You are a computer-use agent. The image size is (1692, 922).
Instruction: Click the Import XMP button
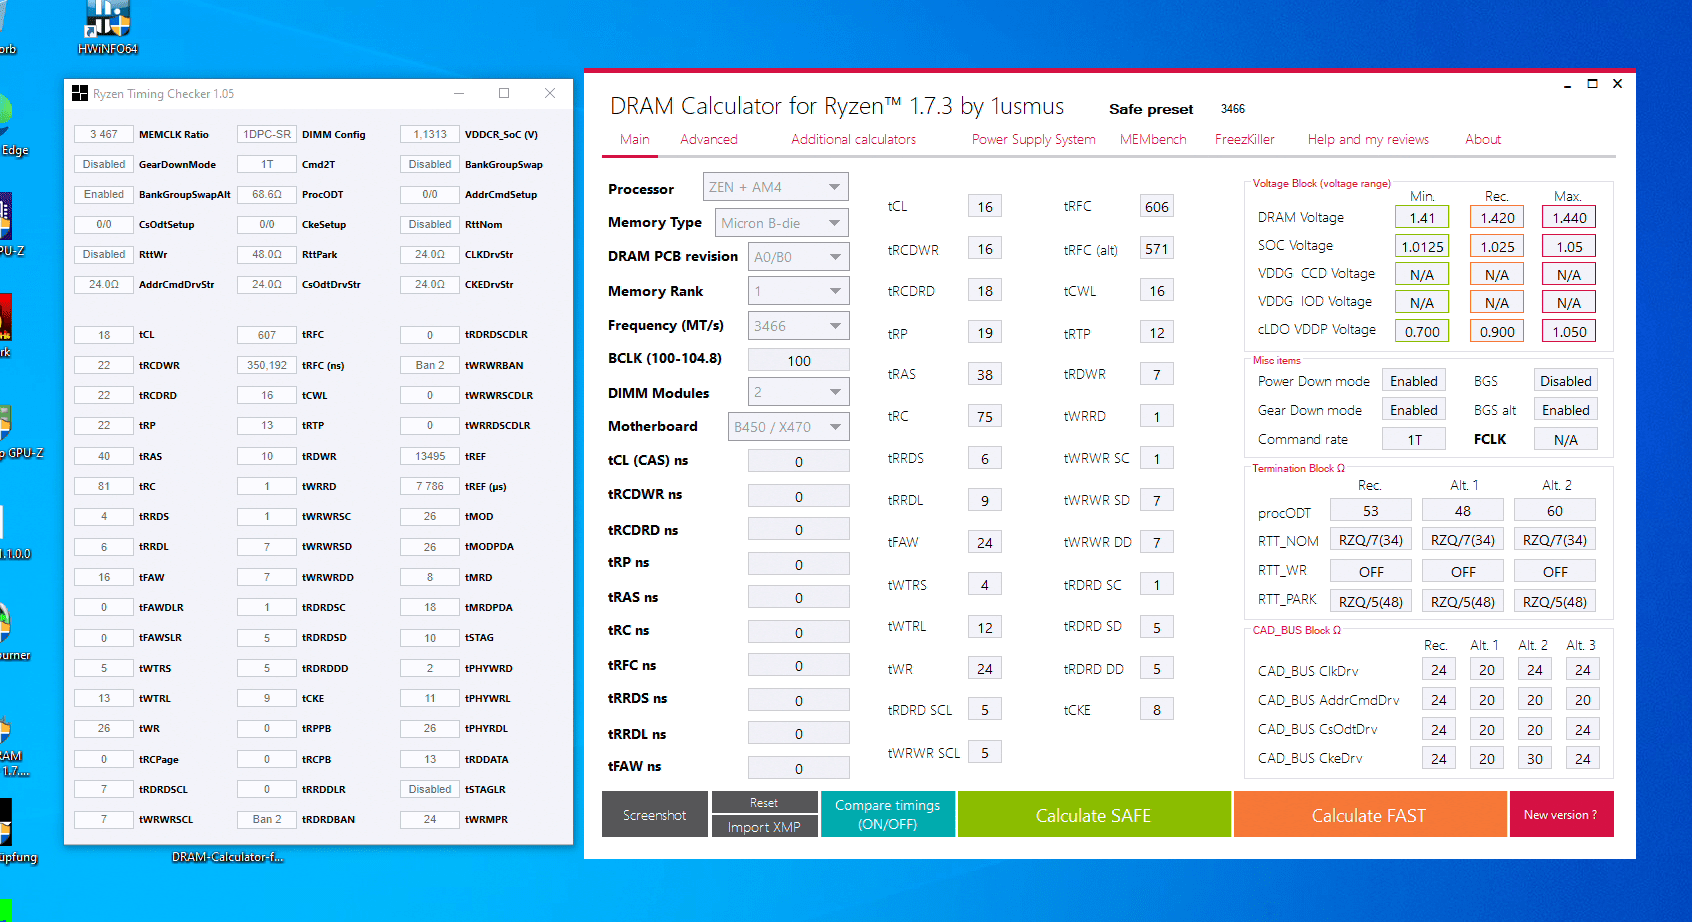(x=764, y=827)
